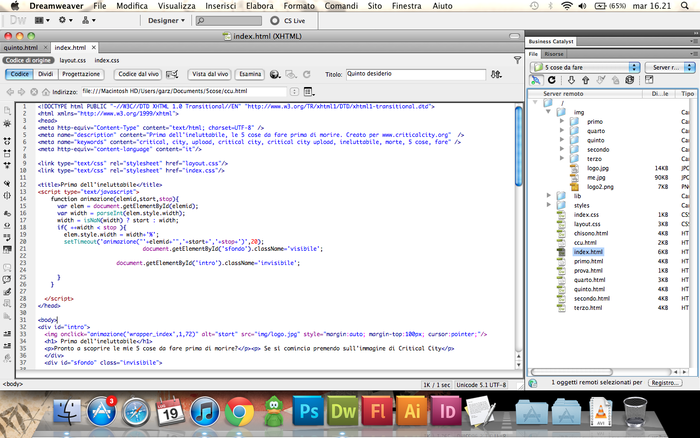Open the related file layout.css
Viewport: 700px width, 438px height.
coord(72,60)
